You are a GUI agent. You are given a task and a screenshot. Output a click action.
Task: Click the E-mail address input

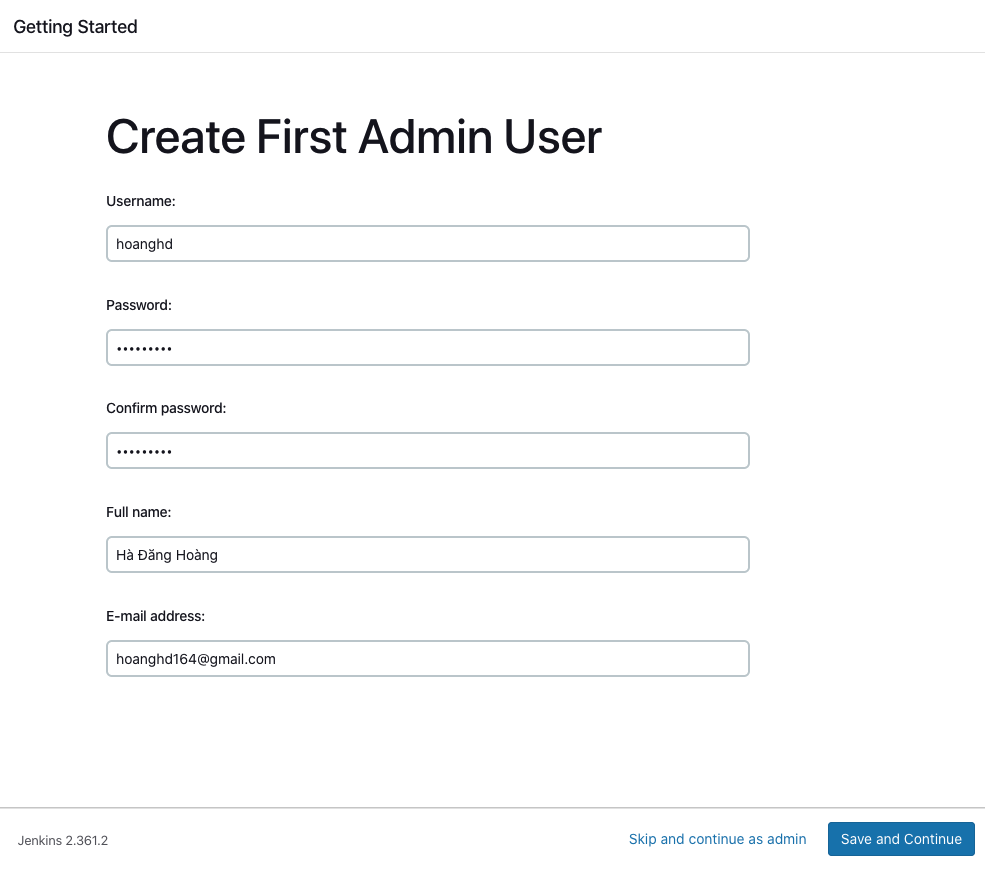click(x=428, y=659)
